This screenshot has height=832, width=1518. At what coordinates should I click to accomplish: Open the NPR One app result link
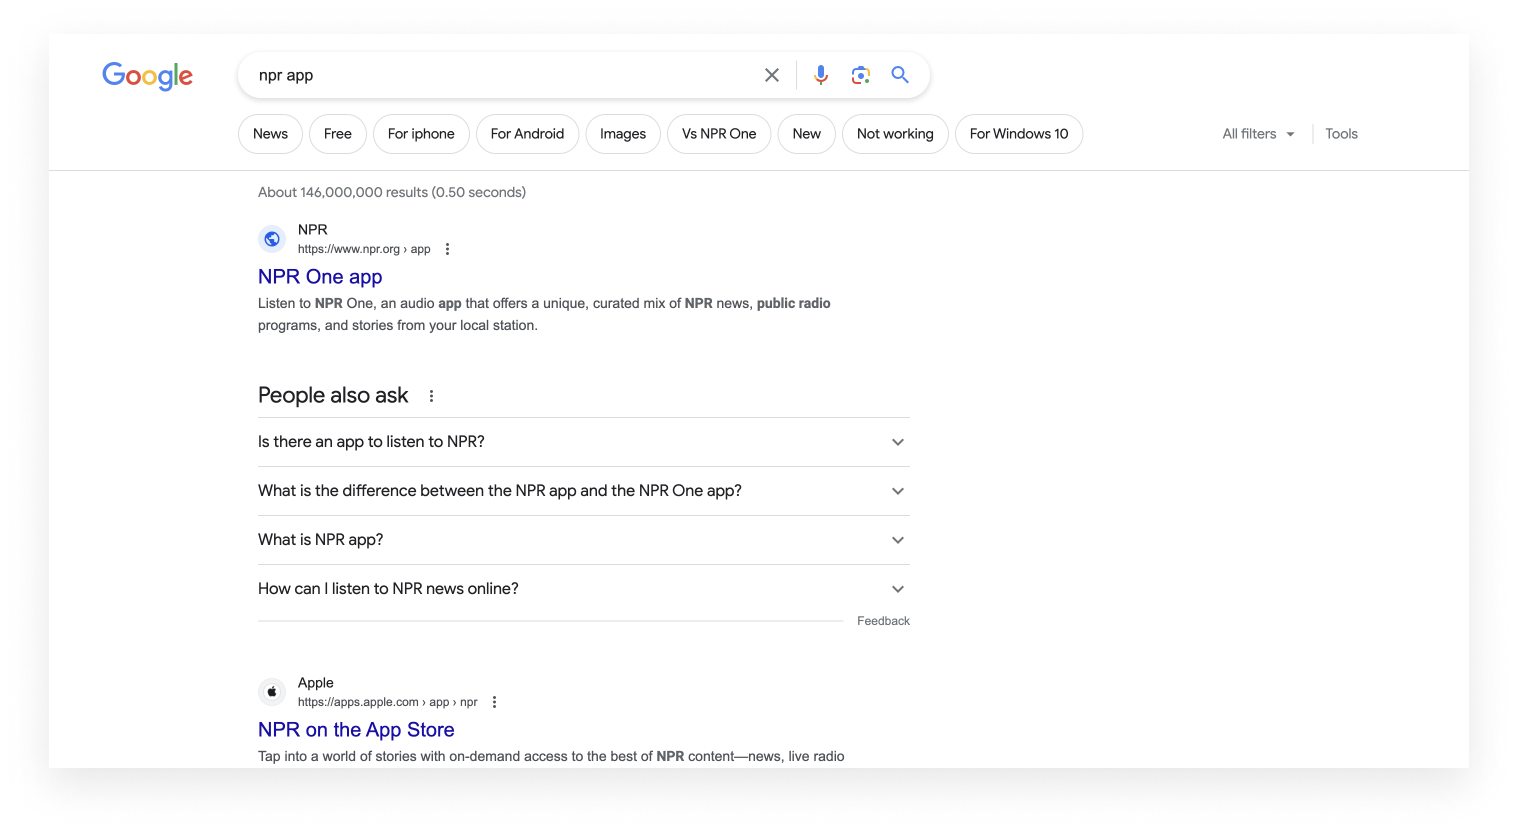pyautogui.click(x=320, y=277)
